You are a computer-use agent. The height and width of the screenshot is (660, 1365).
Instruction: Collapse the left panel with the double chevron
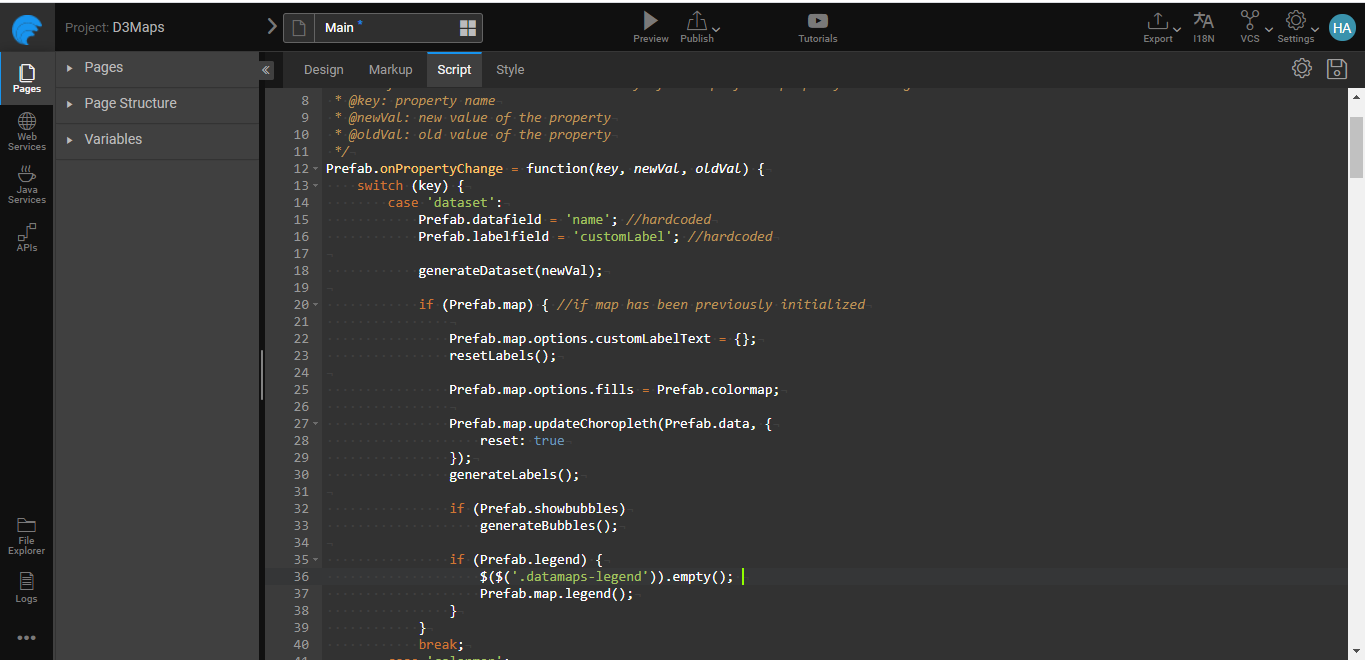[x=266, y=70]
